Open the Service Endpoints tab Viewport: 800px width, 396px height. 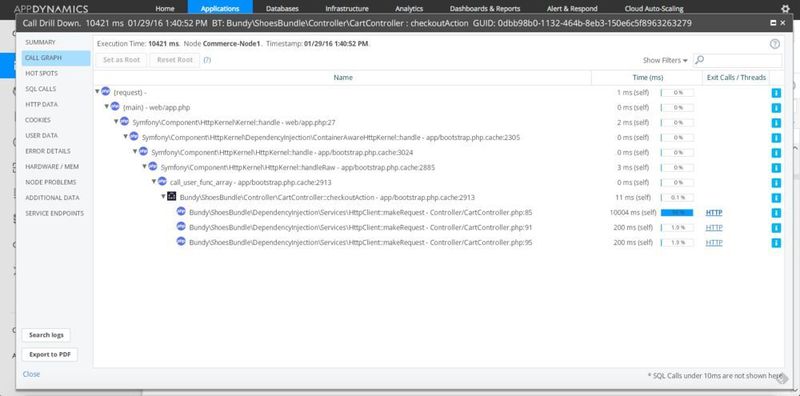(56, 213)
